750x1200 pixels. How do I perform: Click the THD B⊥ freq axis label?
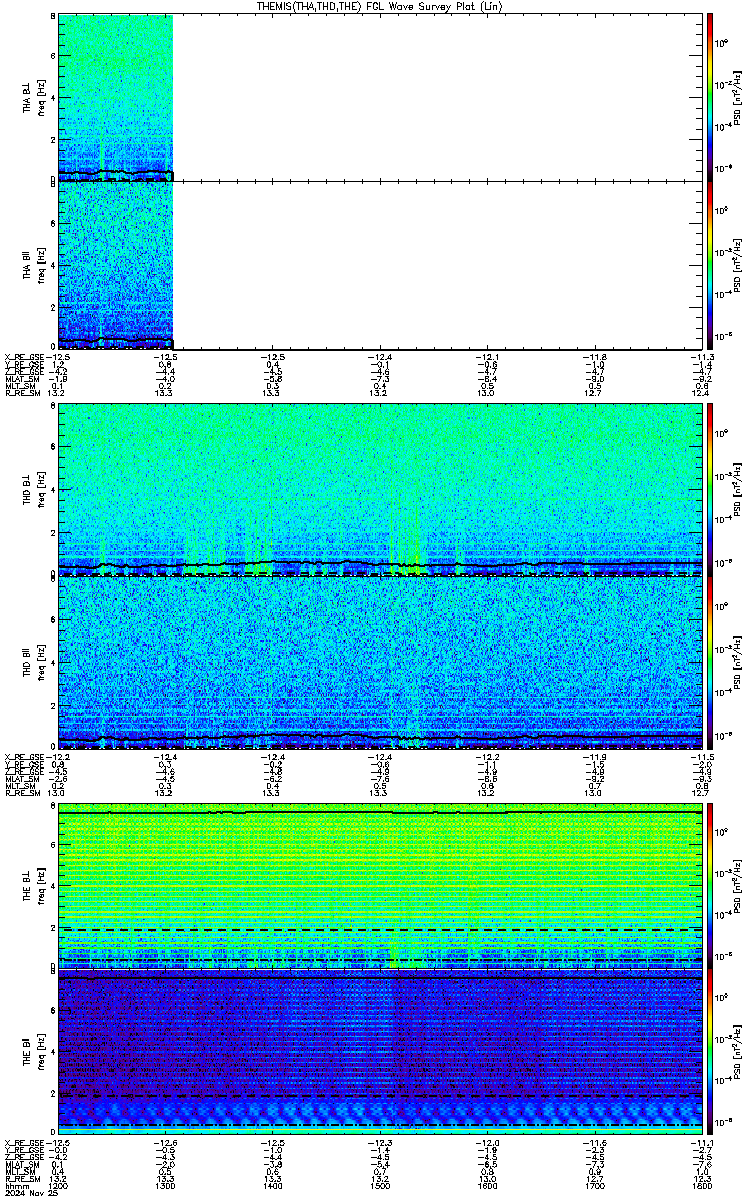[34, 488]
